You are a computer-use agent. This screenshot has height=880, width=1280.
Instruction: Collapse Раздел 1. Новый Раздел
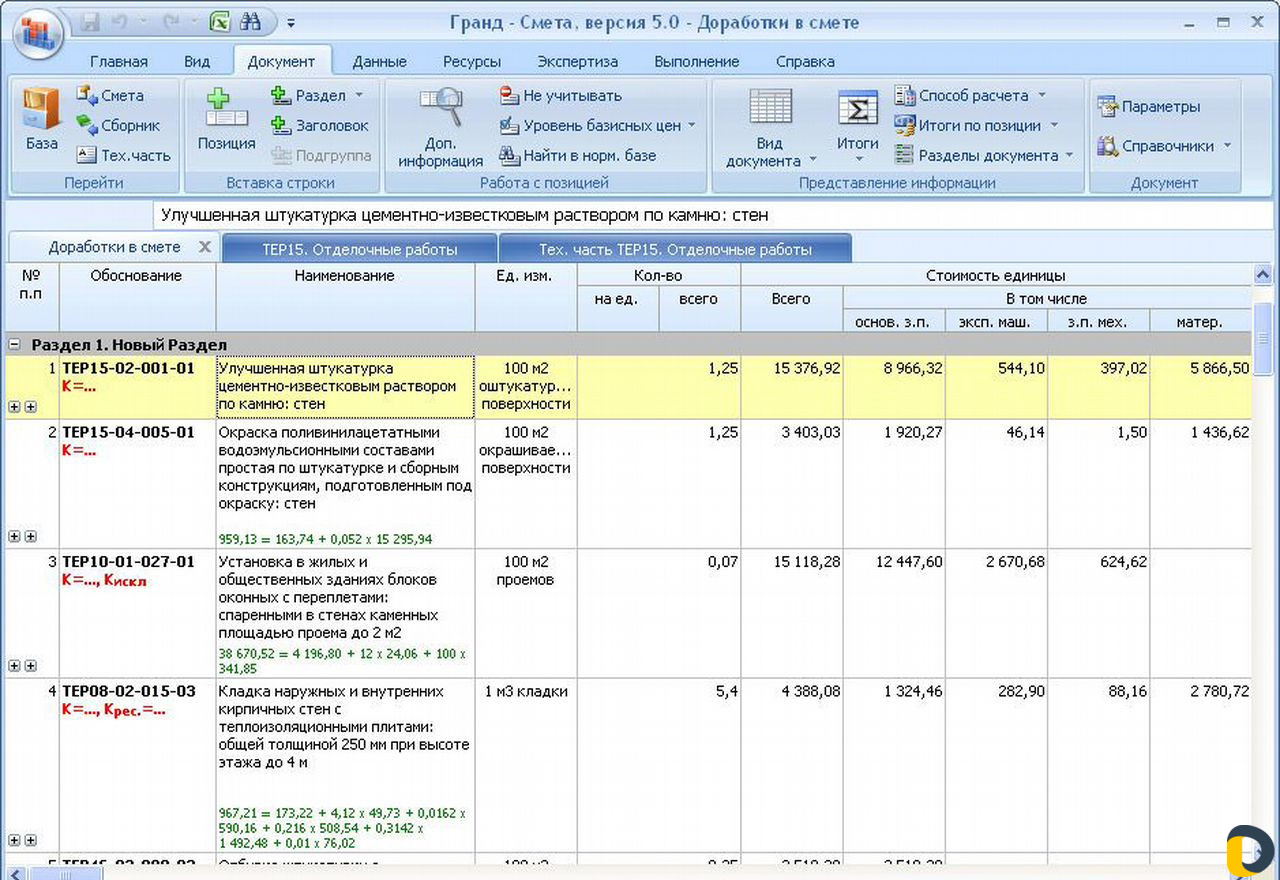point(15,344)
